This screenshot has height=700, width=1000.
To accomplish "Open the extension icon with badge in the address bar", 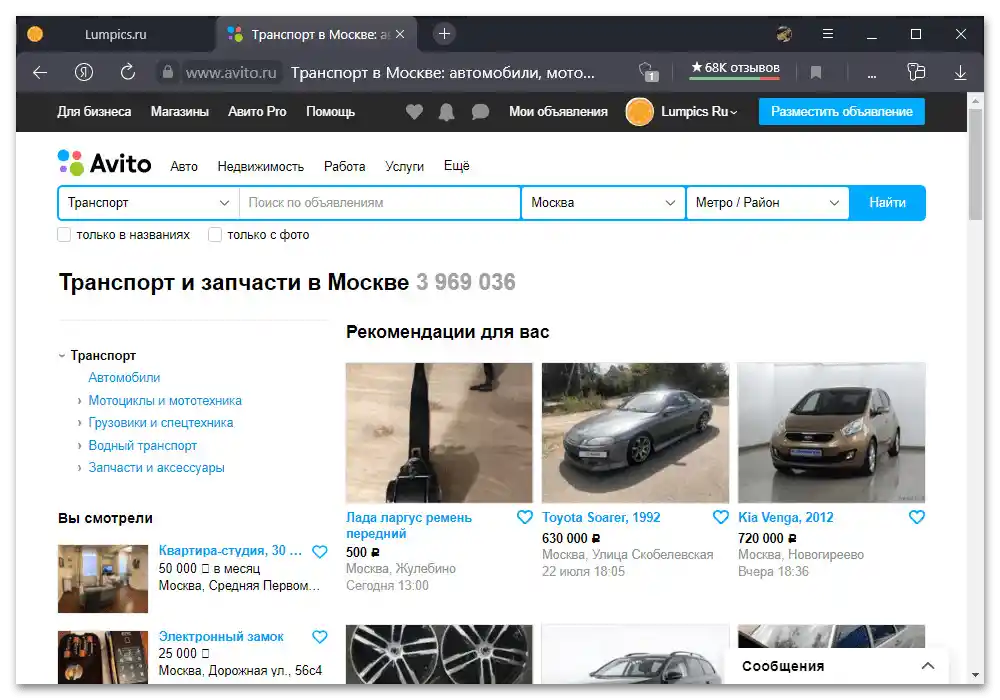I will 648,72.
